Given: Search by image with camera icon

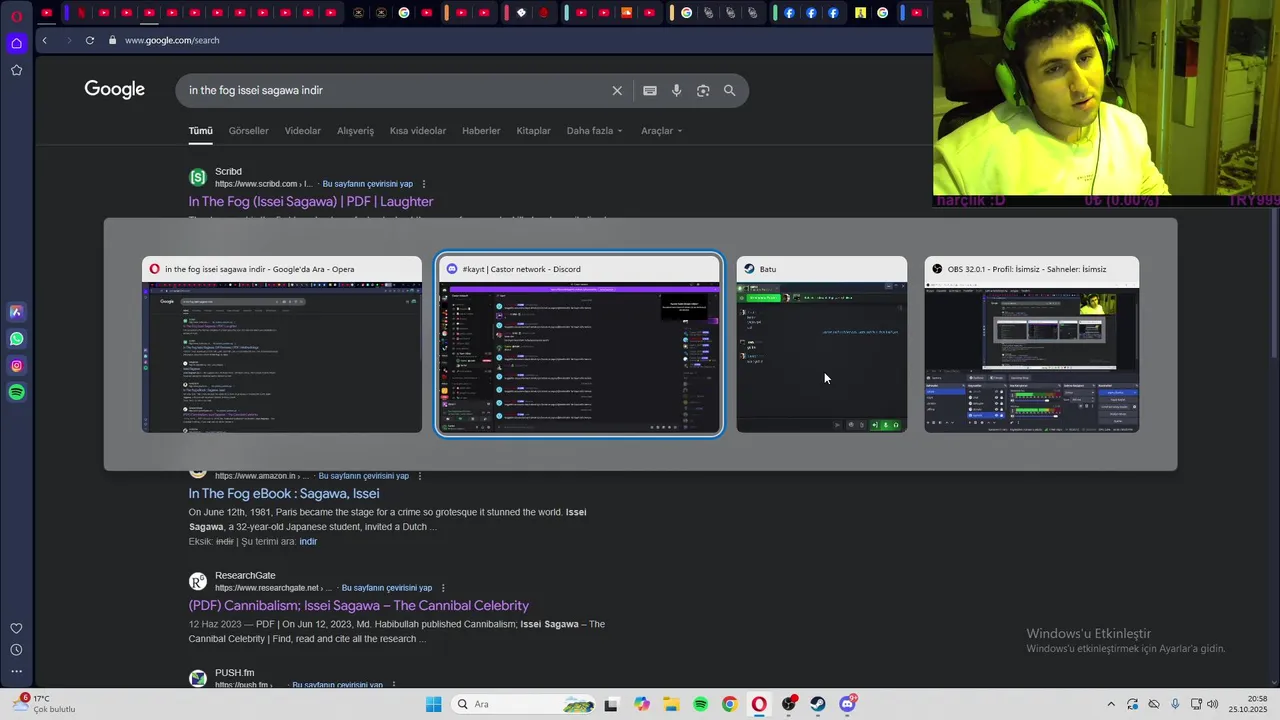Looking at the screenshot, I should tap(703, 90).
